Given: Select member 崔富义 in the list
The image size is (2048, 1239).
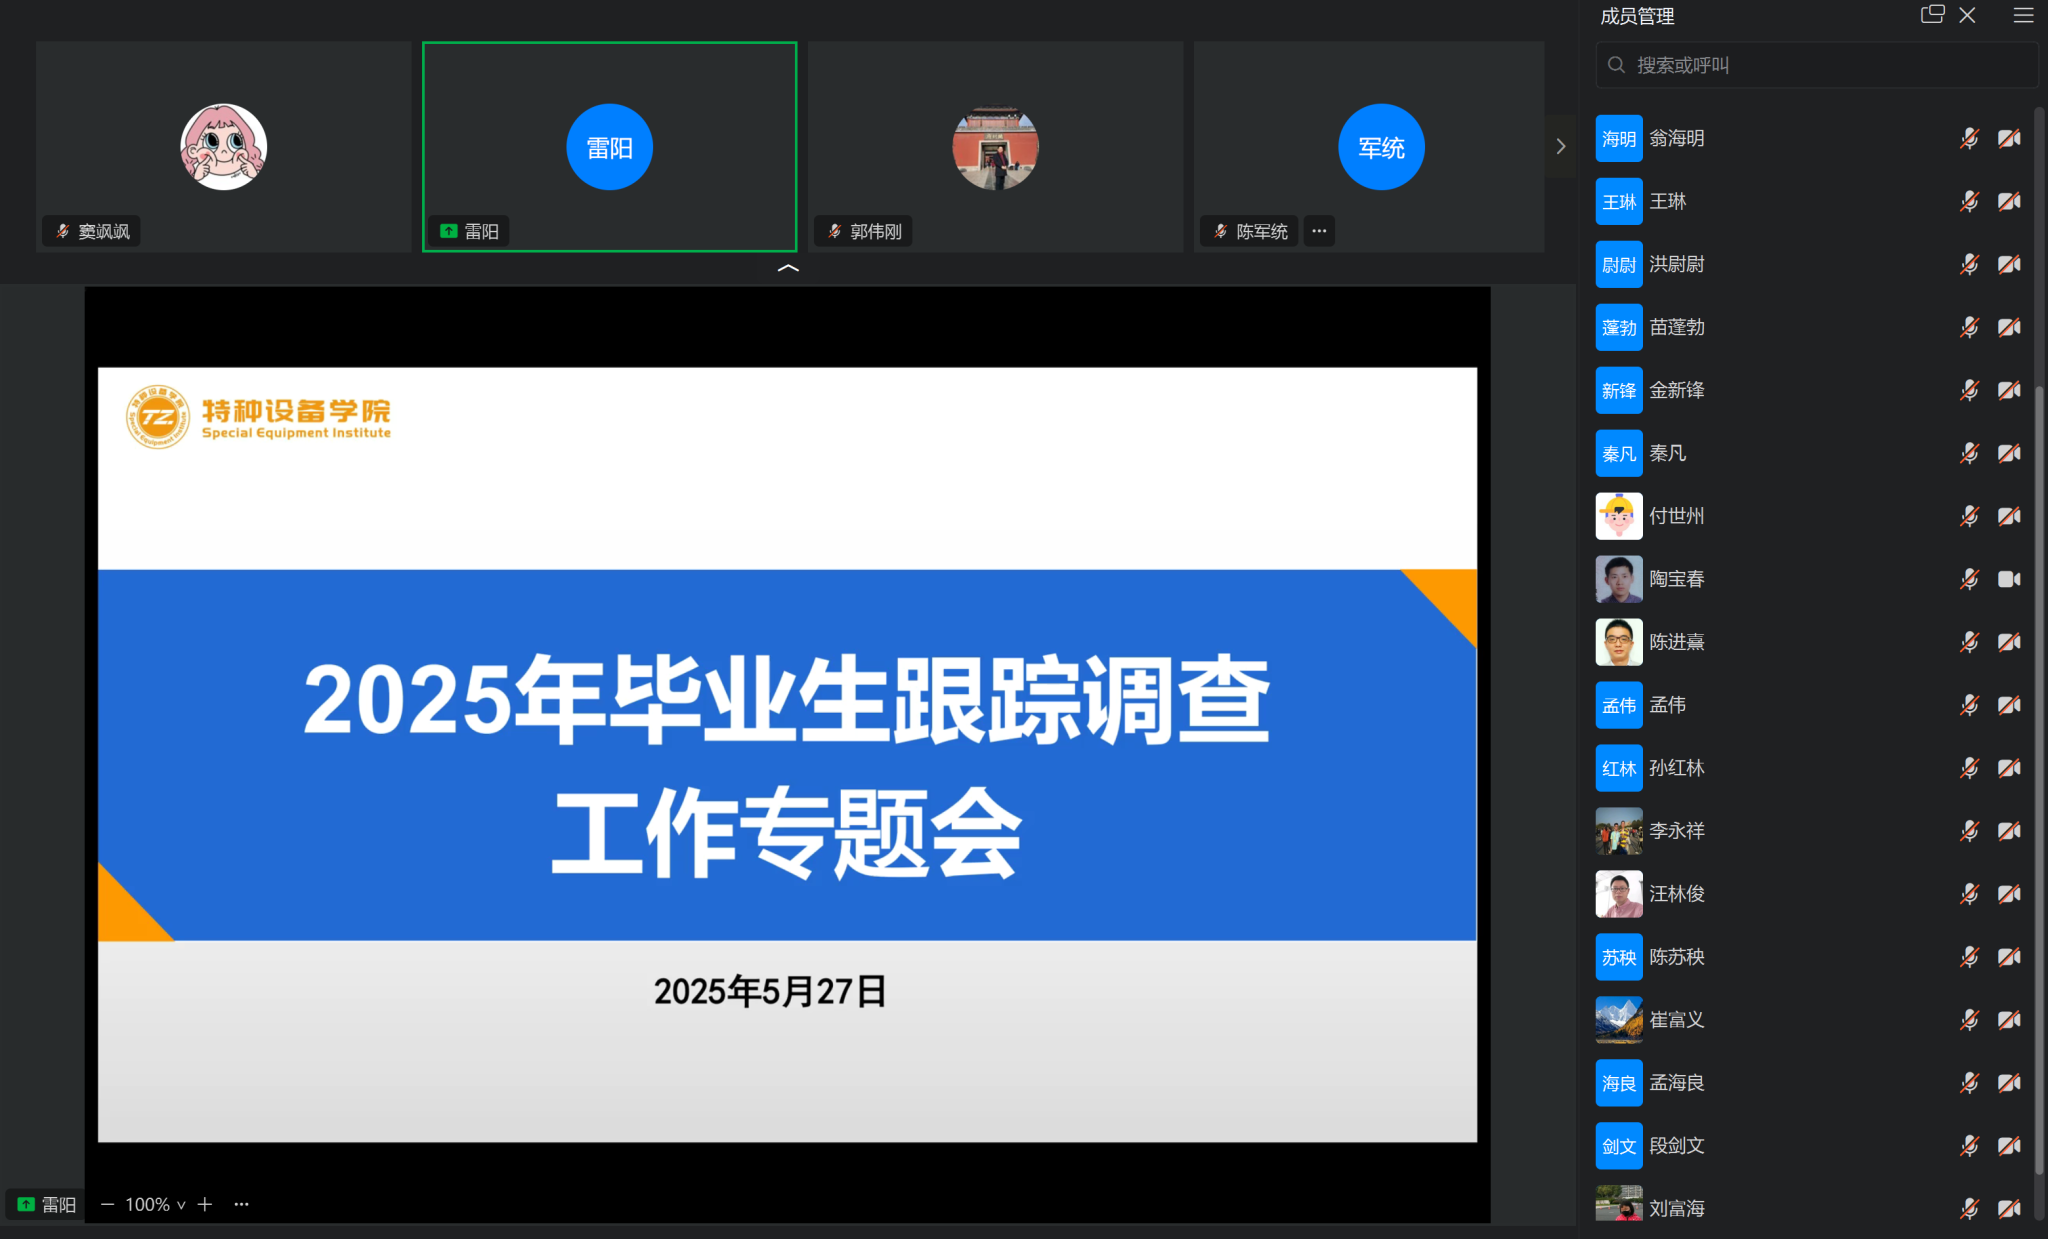Looking at the screenshot, I should click(1677, 1020).
